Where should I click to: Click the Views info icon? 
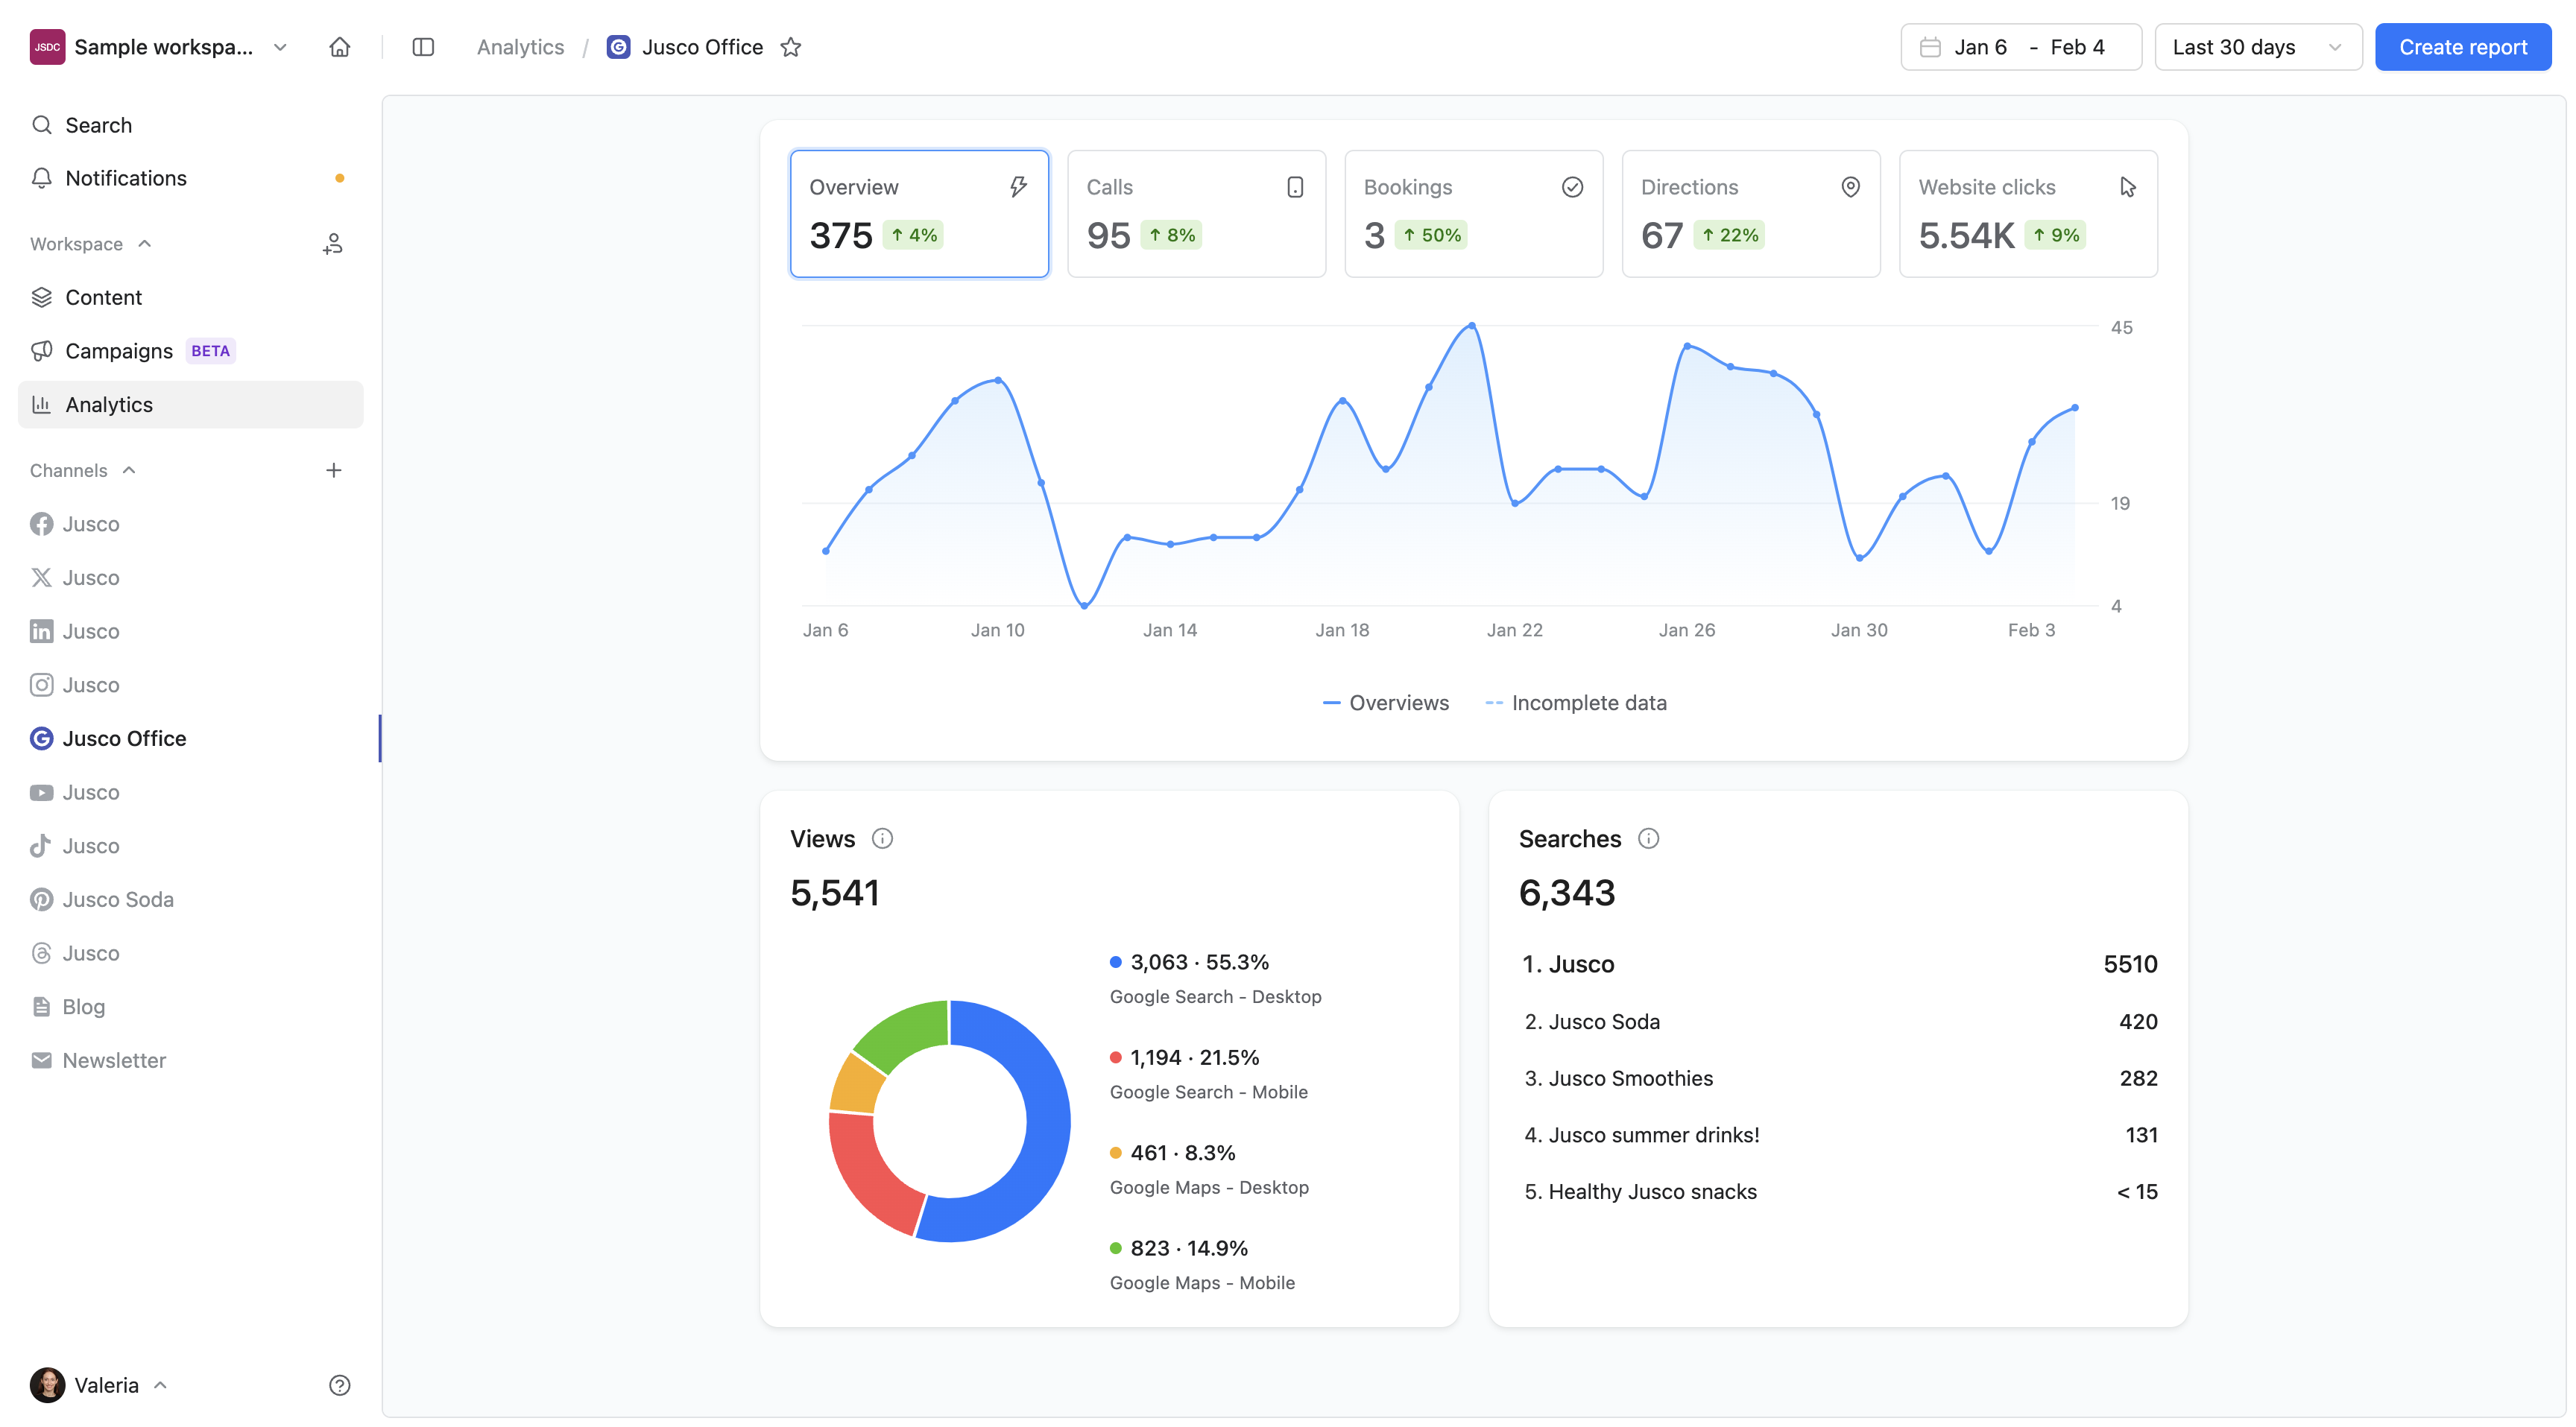(882, 839)
